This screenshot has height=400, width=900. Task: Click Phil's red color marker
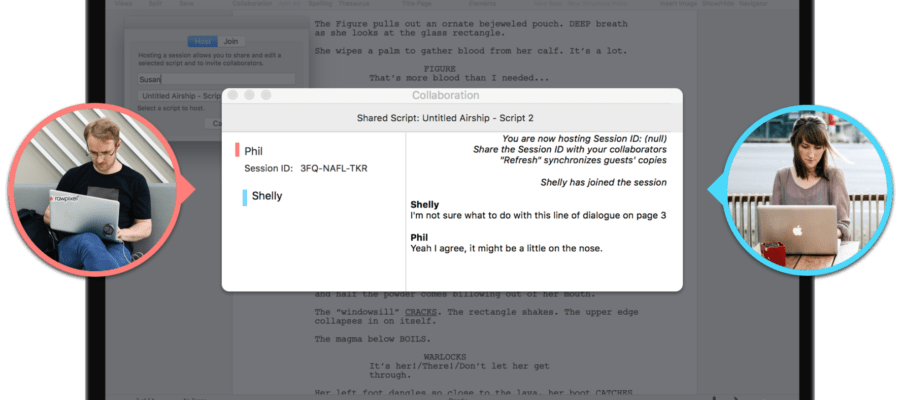point(237,151)
